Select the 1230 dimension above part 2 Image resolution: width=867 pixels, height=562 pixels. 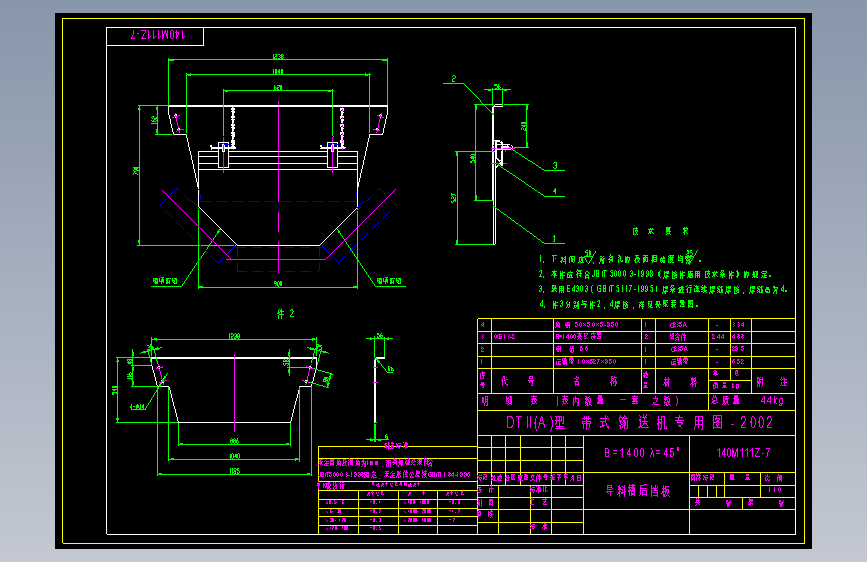coord(234,336)
